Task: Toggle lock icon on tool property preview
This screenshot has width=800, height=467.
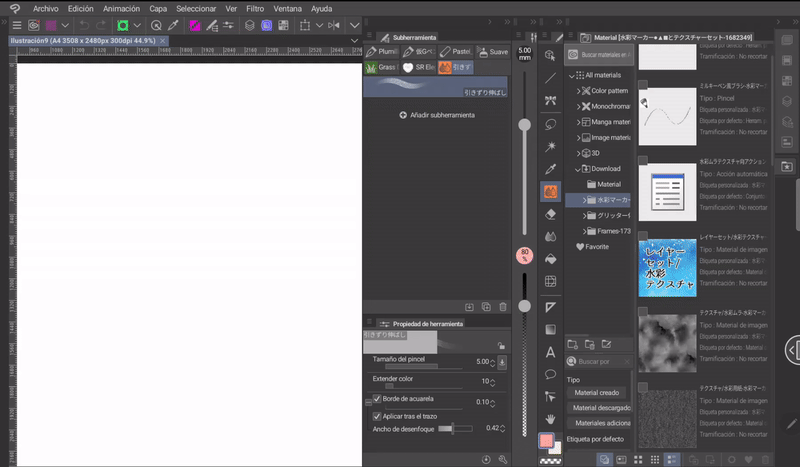Action: [501, 346]
